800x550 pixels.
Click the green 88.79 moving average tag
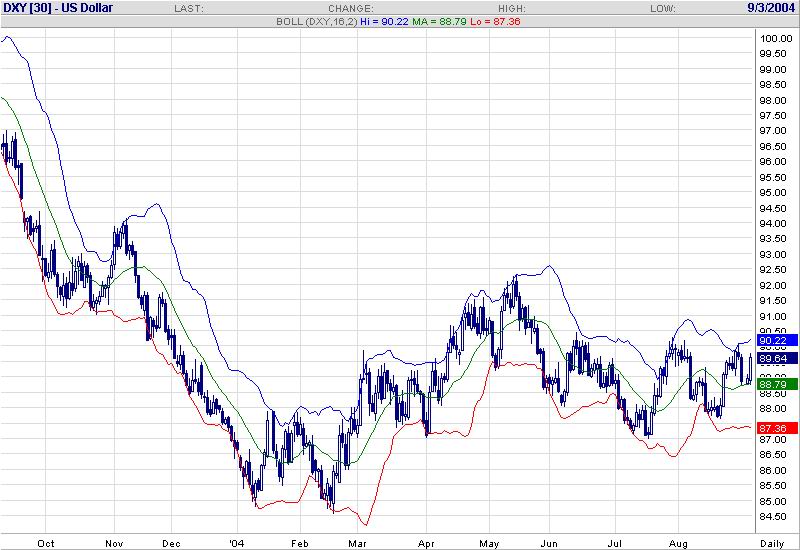click(x=772, y=383)
